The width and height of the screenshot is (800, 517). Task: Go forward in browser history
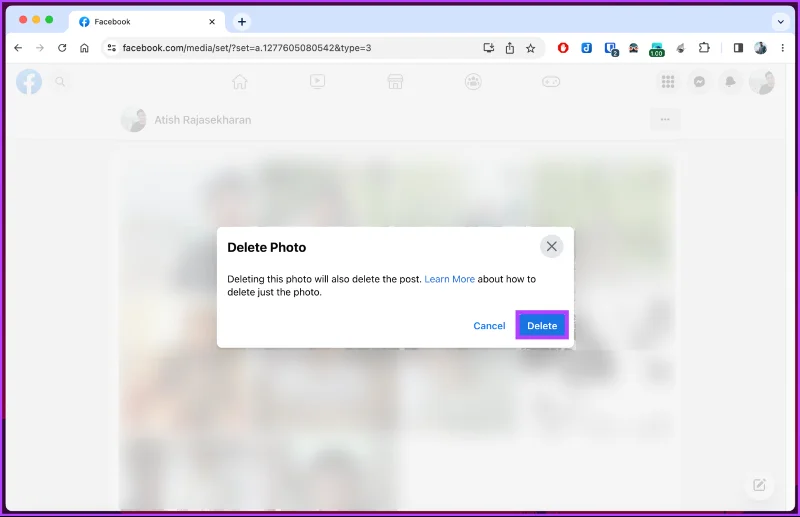(40, 48)
